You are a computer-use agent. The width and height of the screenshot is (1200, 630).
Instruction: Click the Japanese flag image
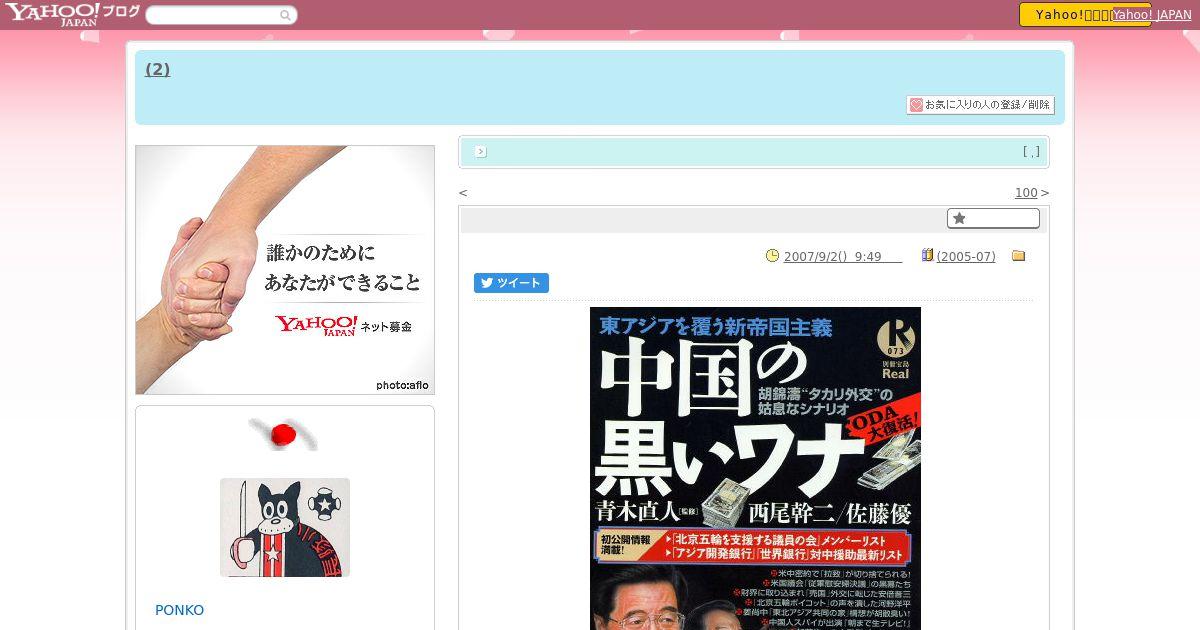click(284, 434)
